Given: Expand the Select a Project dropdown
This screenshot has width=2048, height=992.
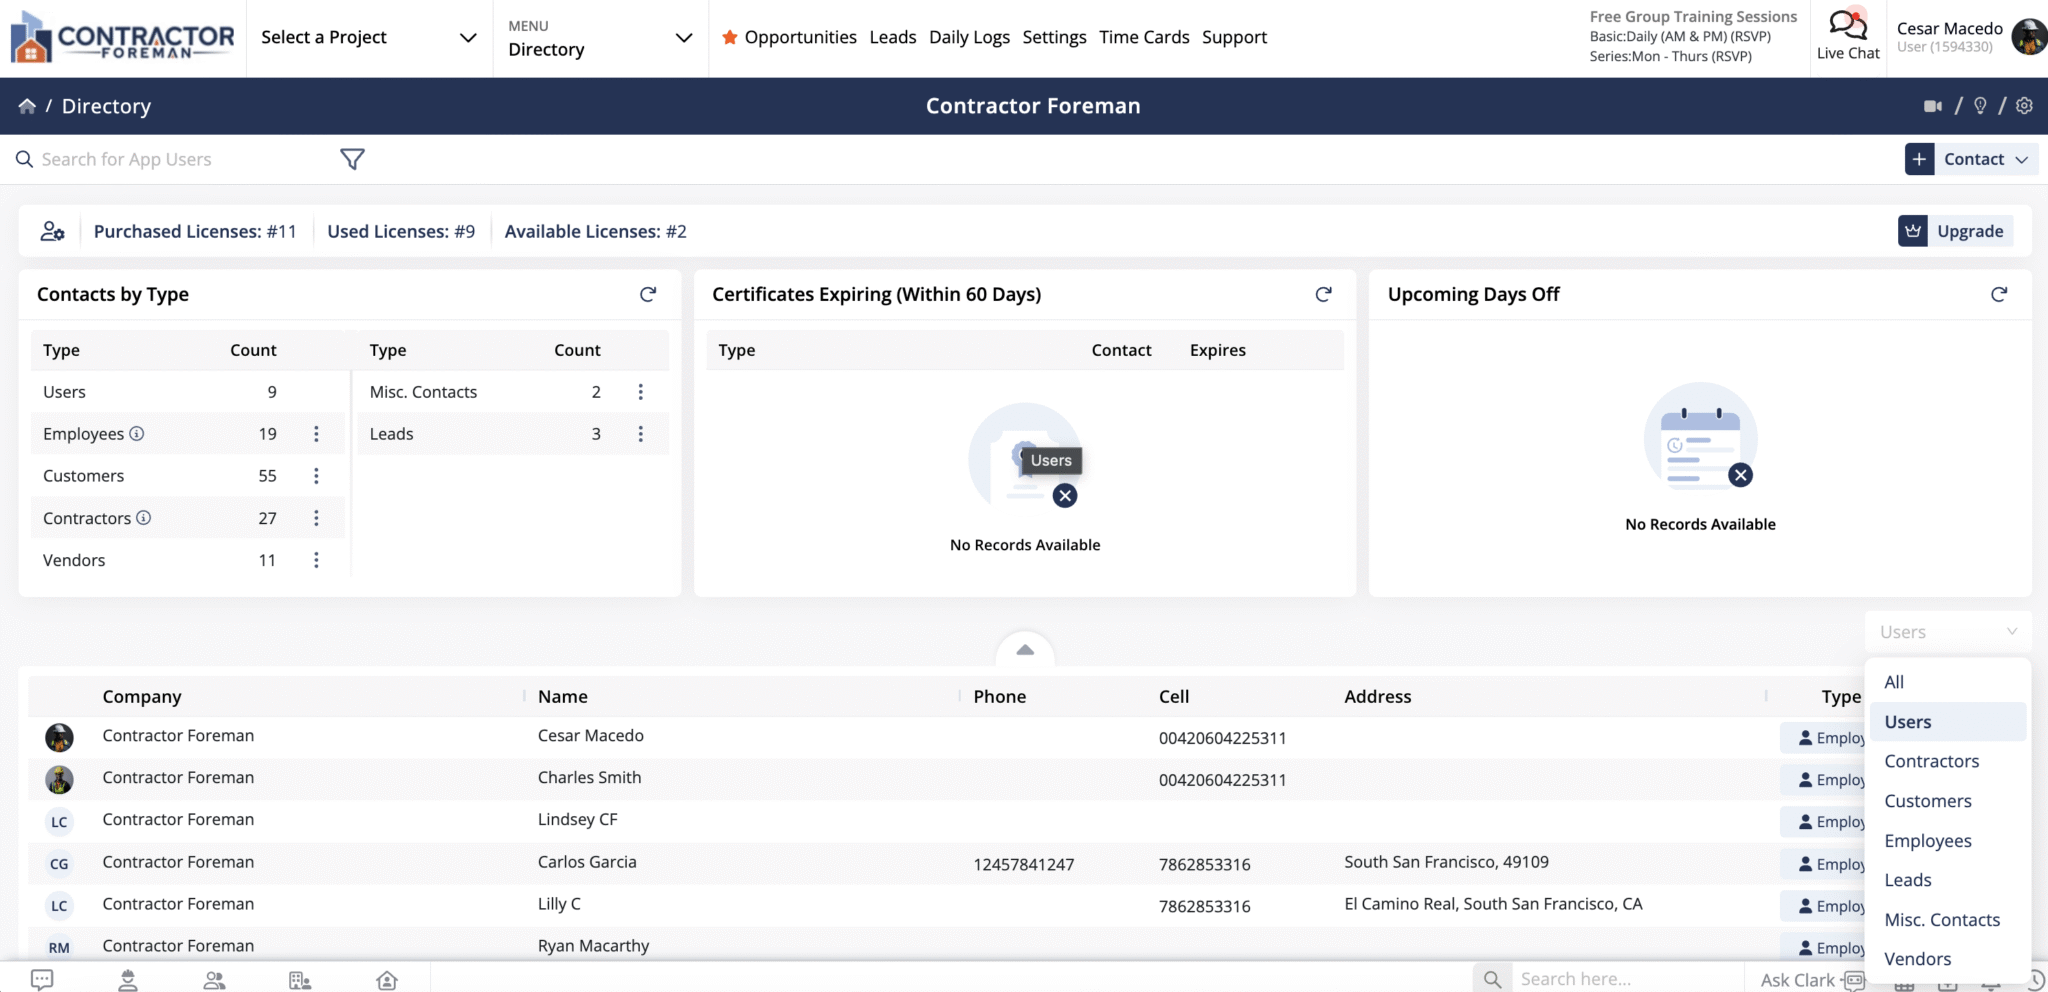Looking at the screenshot, I should click(369, 37).
